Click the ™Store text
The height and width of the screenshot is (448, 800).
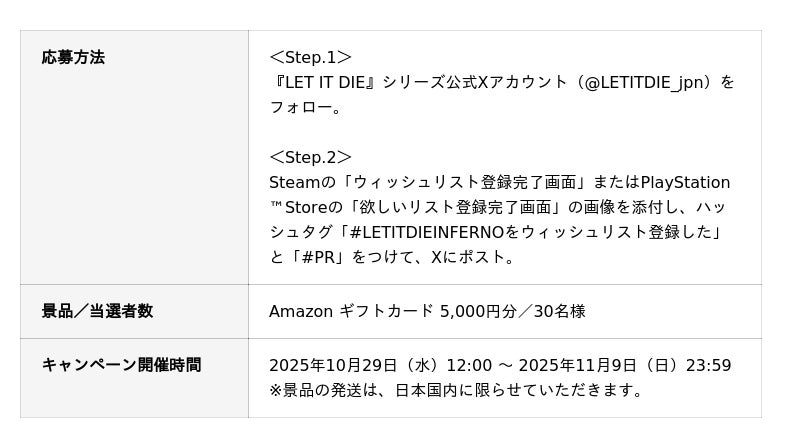click(298, 207)
